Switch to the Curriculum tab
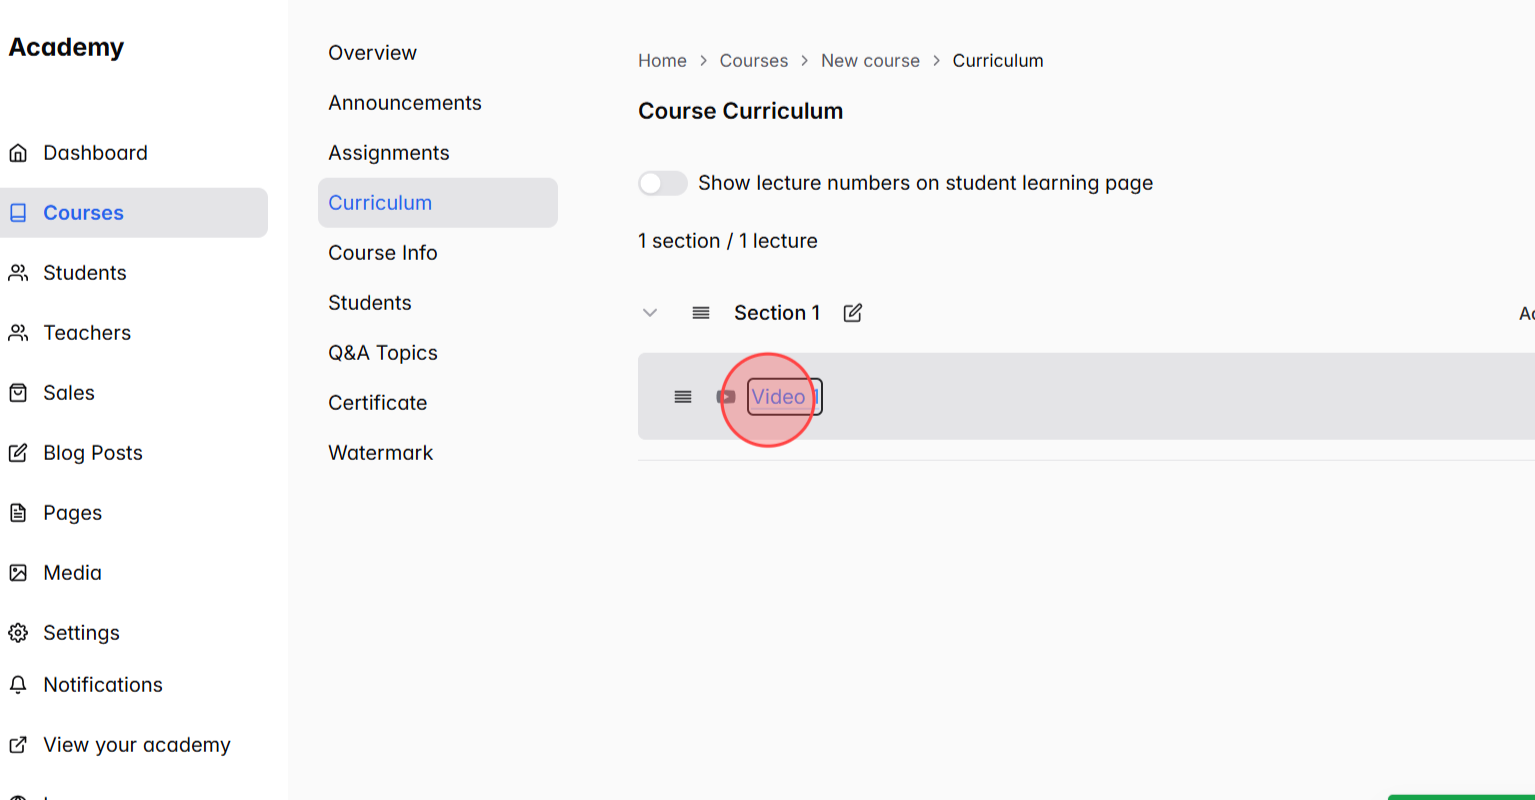Screen dimensions: 1535x800 point(380,202)
